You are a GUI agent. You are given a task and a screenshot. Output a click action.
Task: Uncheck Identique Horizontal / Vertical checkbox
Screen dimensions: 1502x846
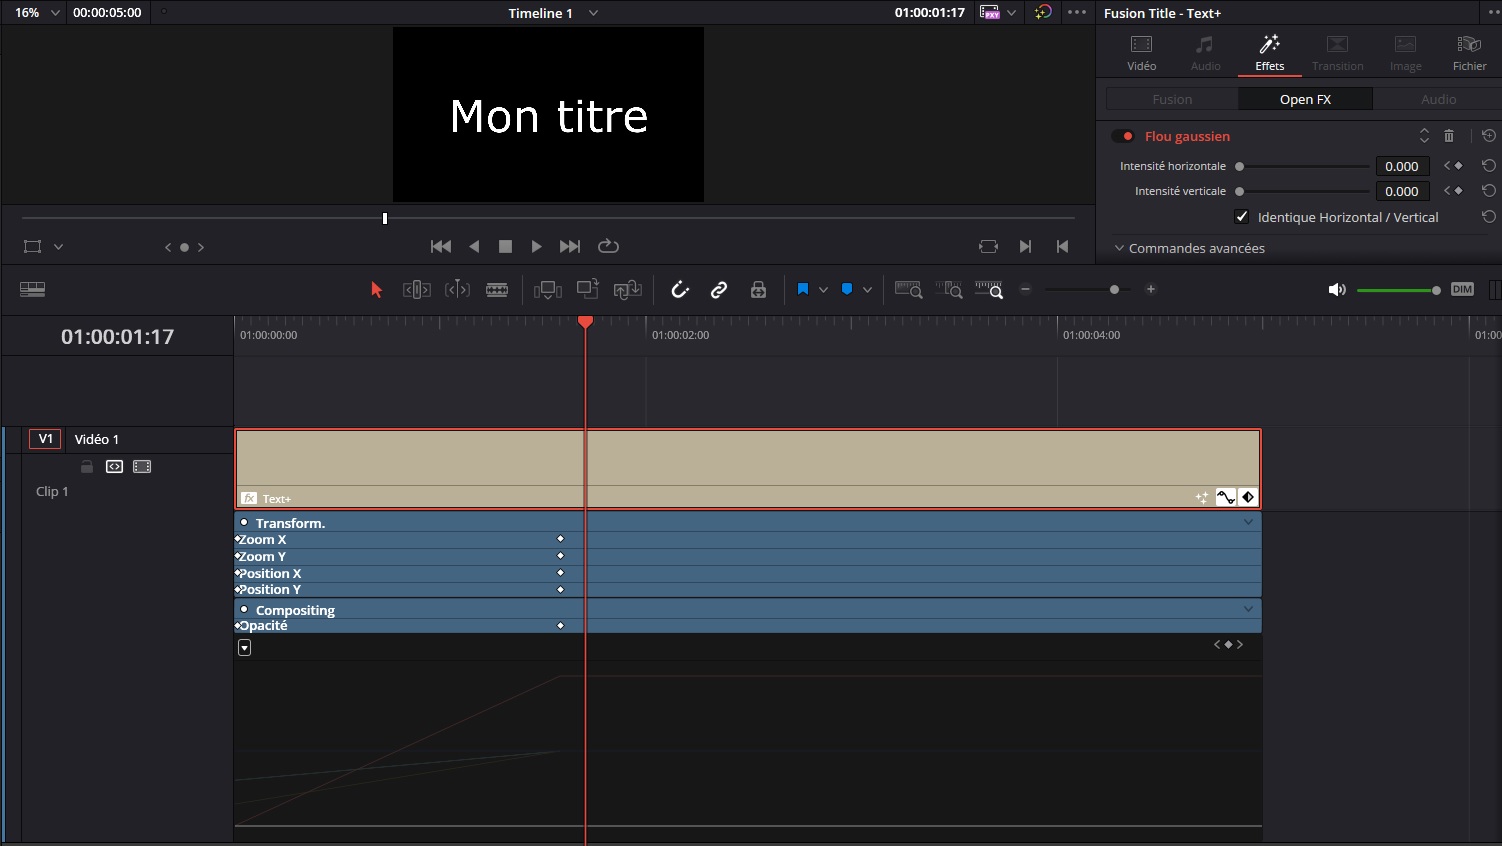(x=1242, y=217)
